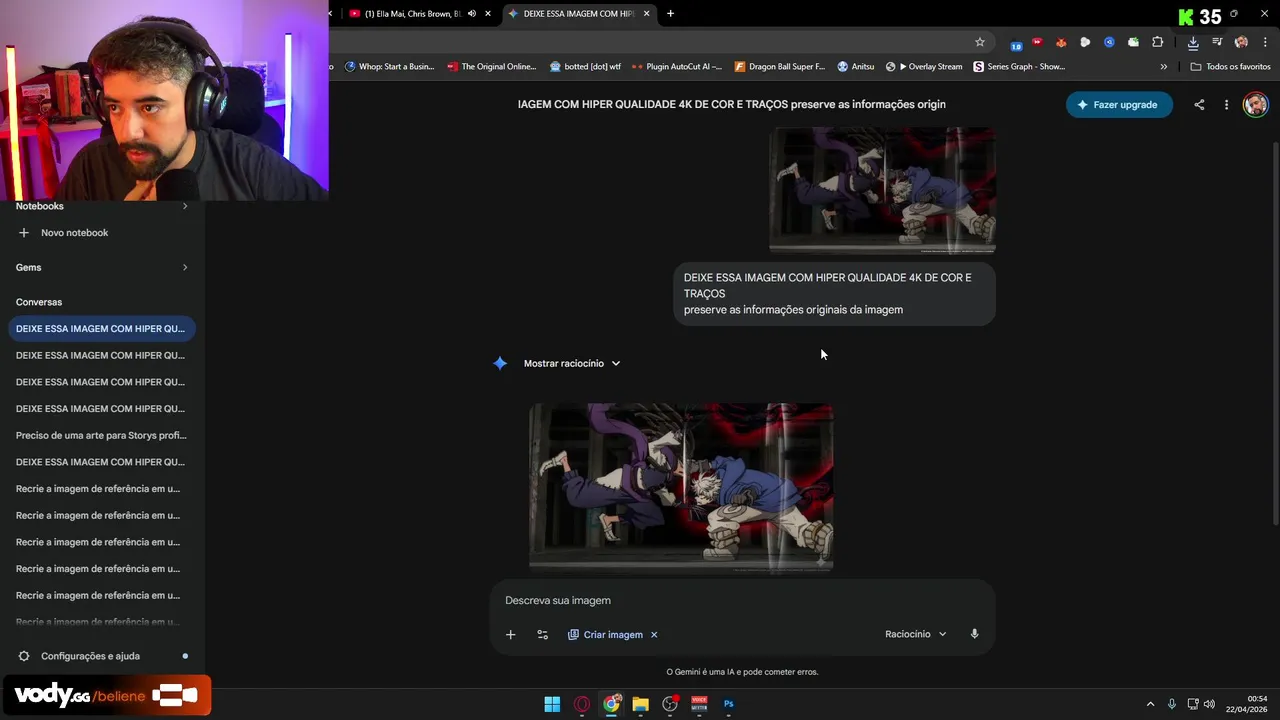Click the Chrome profile avatar in toolbar

pyautogui.click(x=1241, y=42)
